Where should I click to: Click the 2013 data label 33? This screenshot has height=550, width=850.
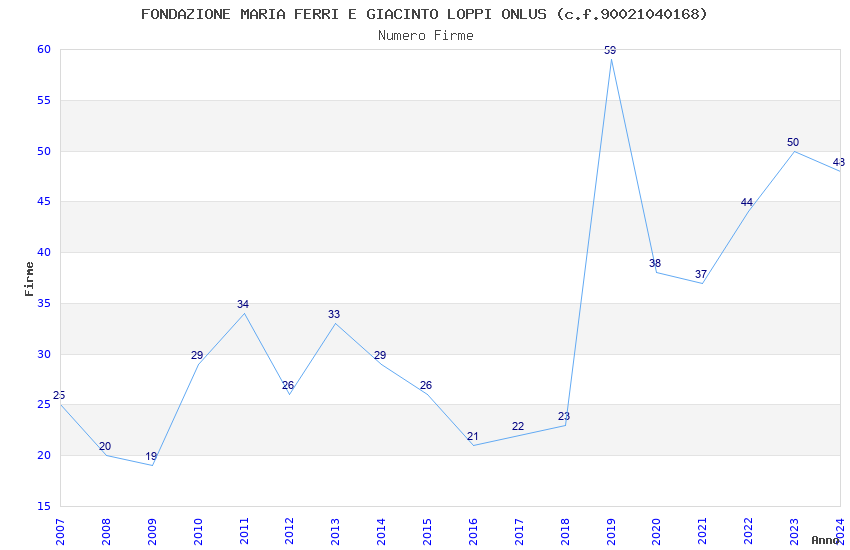tap(334, 314)
